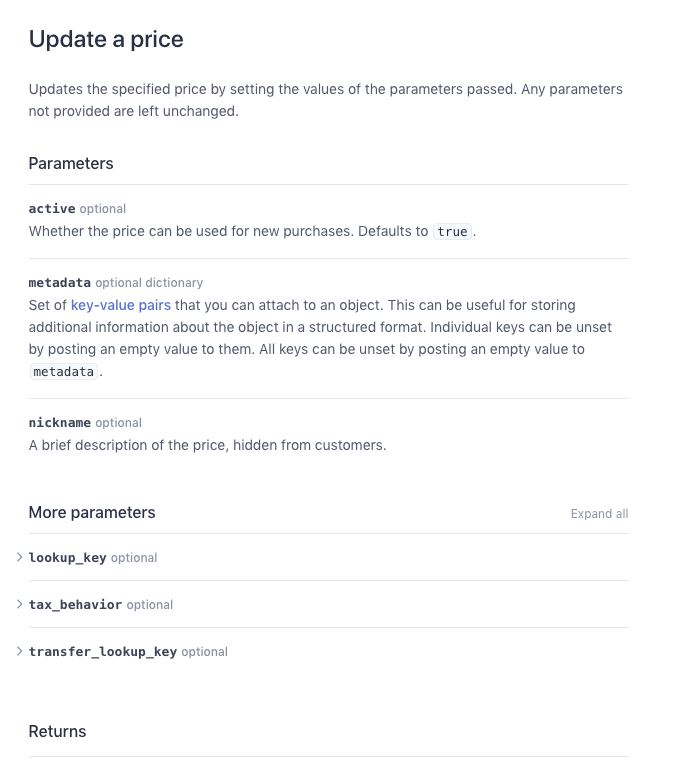Click the optional label beside nickname

[x=118, y=423]
